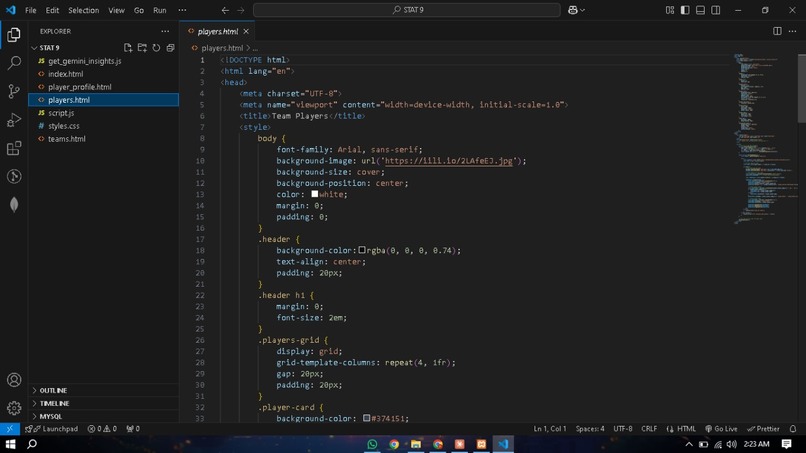The width and height of the screenshot is (806, 453).
Task: Open the Go menu
Action: (x=139, y=10)
